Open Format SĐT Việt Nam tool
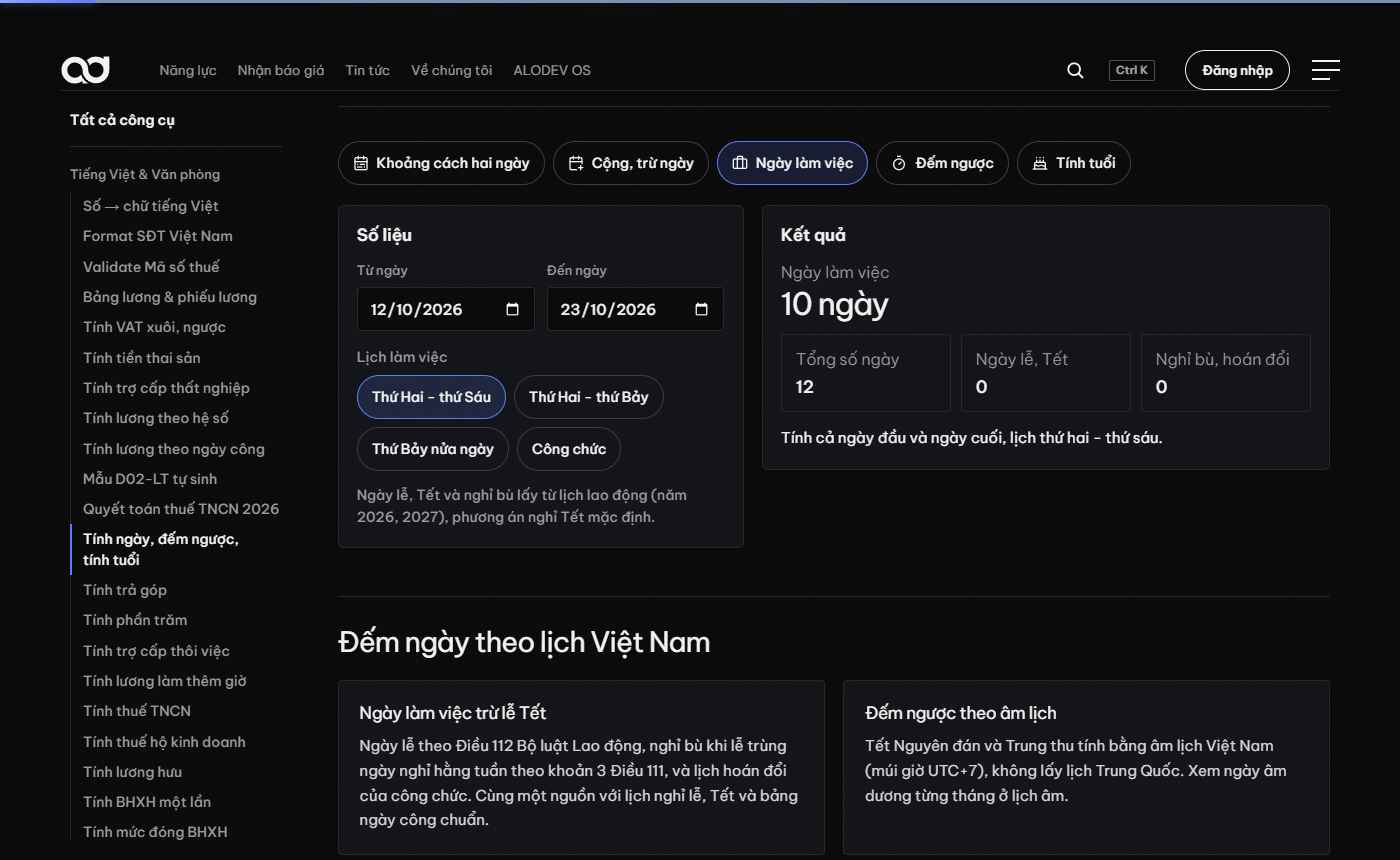Image resolution: width=1400 pixels, height=860 pixels. [158, 236]
